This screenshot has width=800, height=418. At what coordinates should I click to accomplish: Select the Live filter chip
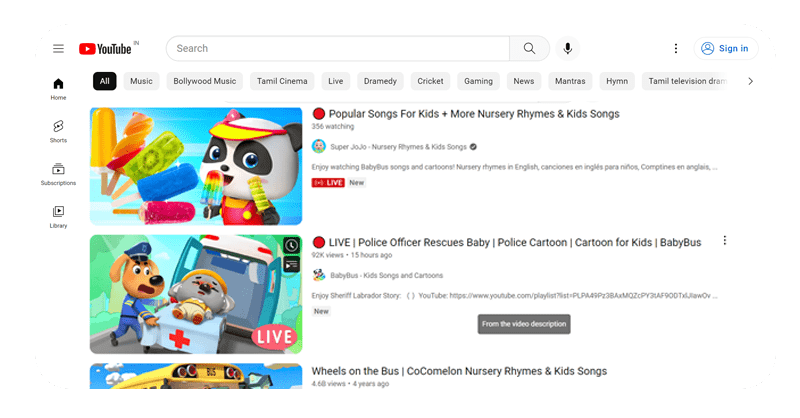pyautogui.click(x=336, y=81)
